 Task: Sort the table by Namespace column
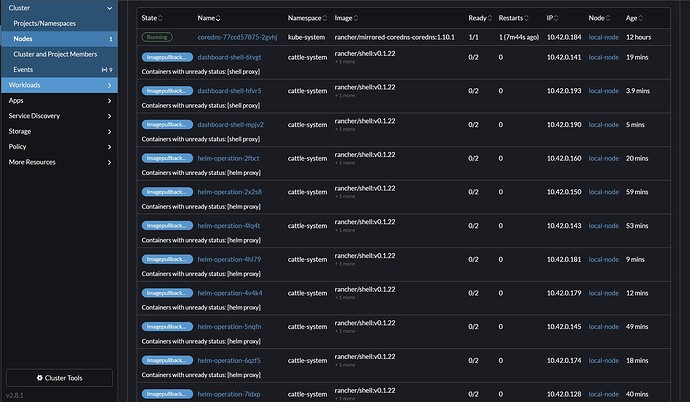[306, 18]
